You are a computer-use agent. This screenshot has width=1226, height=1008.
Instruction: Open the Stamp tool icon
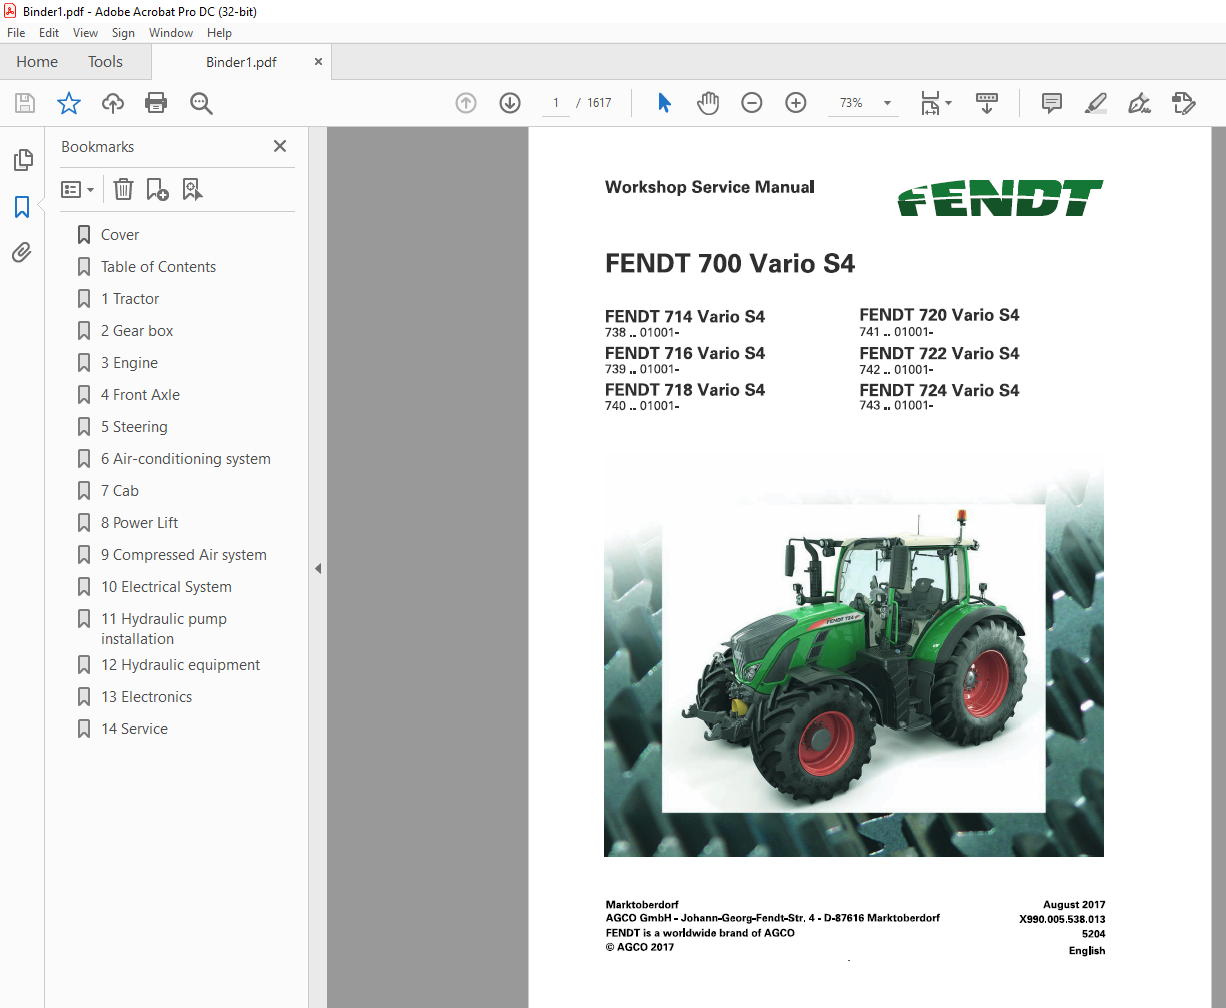(1183, 103)
